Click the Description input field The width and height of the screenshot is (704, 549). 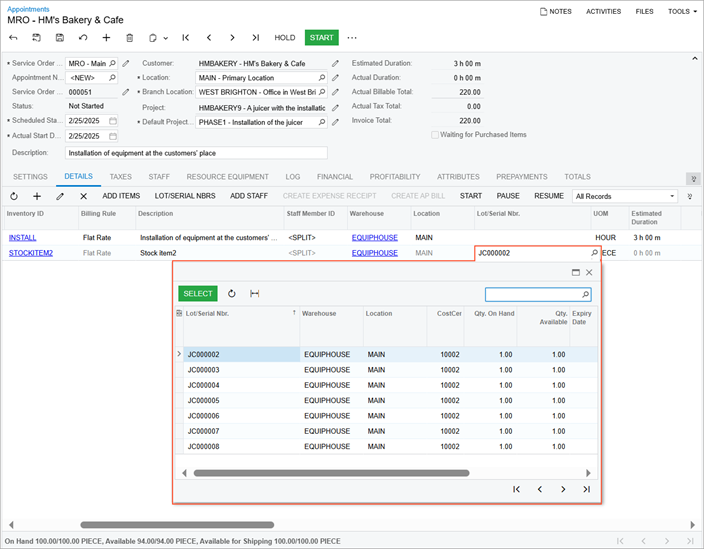(196, 153)
